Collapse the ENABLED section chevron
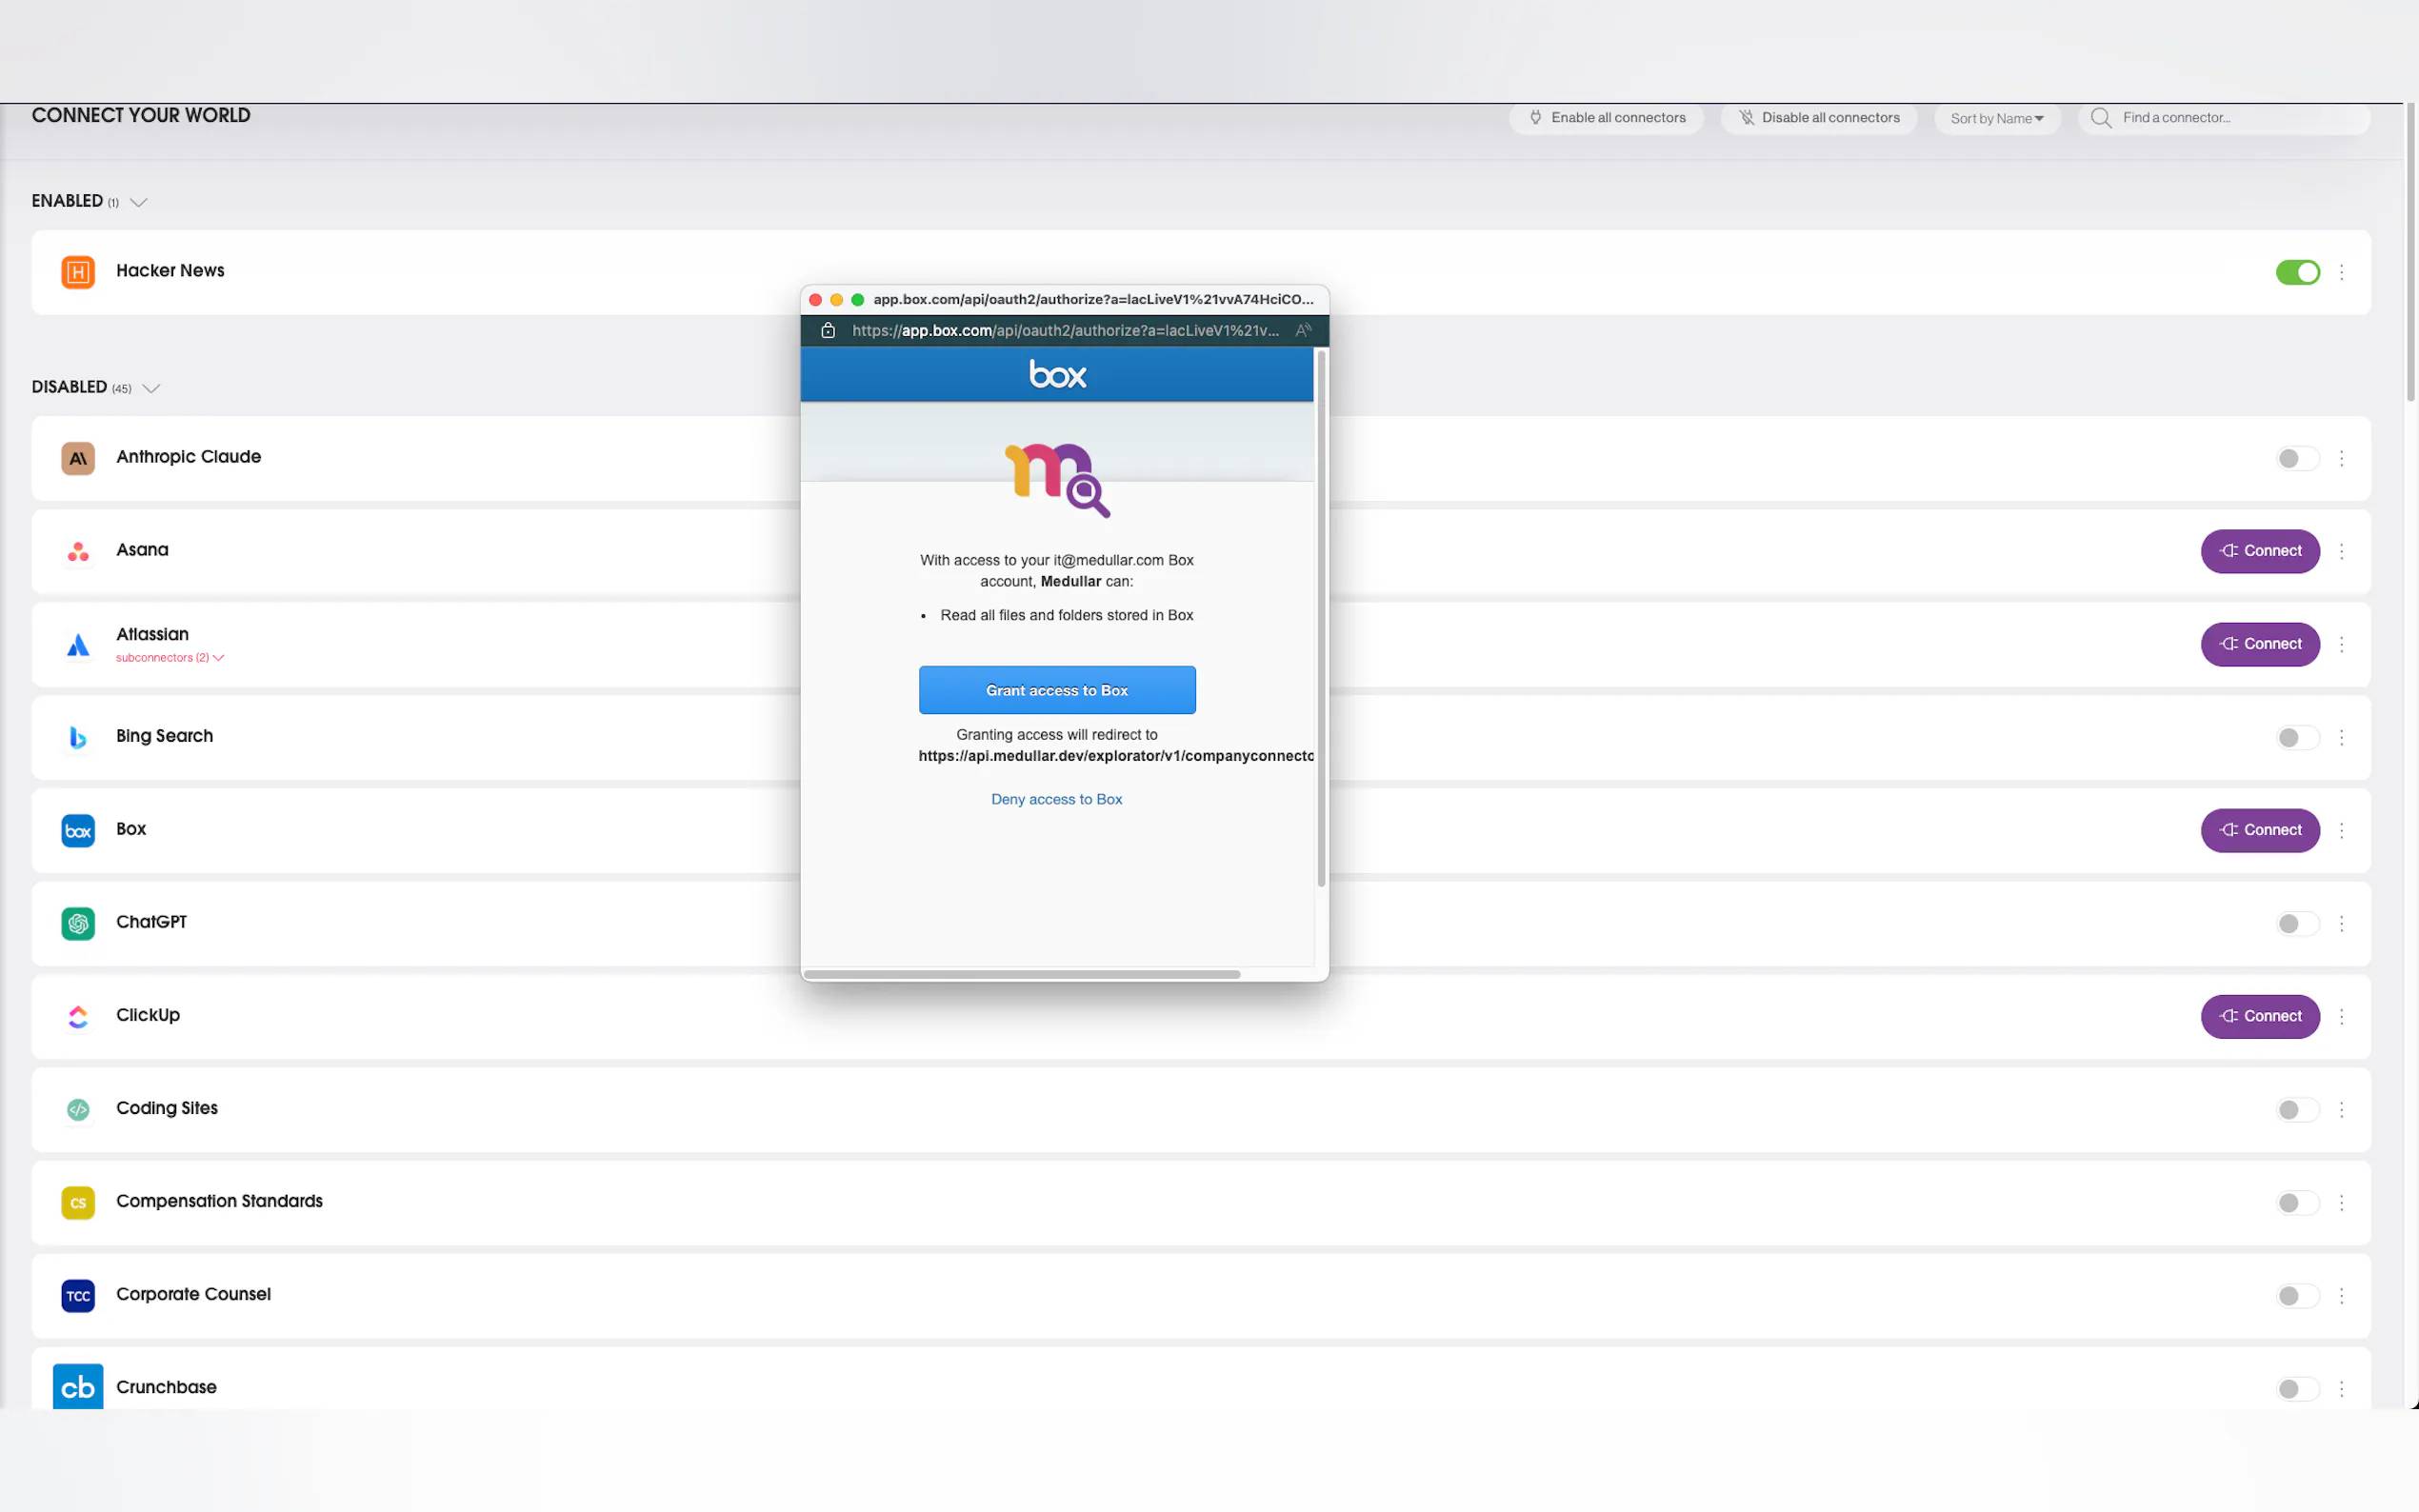The height and width of the screenshot is (1512, 2419). coord(139,202)
